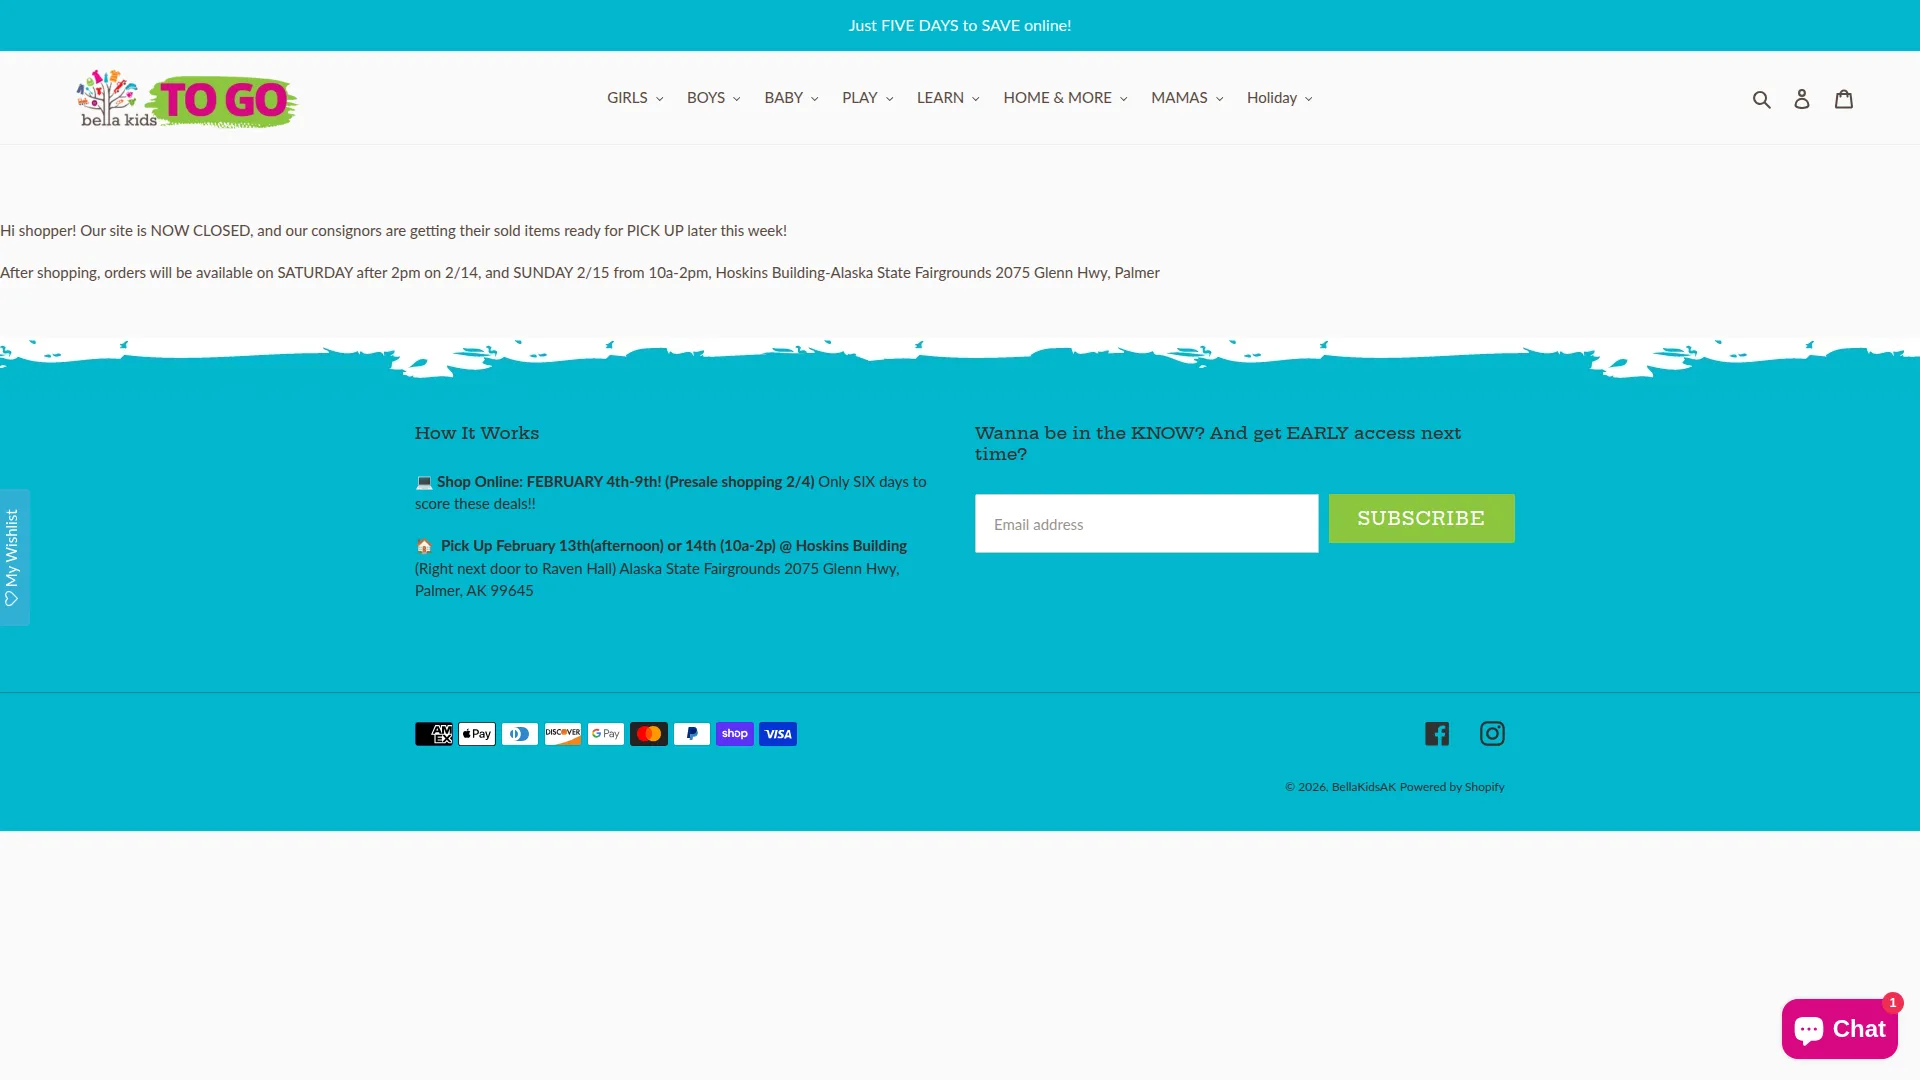Follow the Powered by Shopify link

pos(1451,787)
